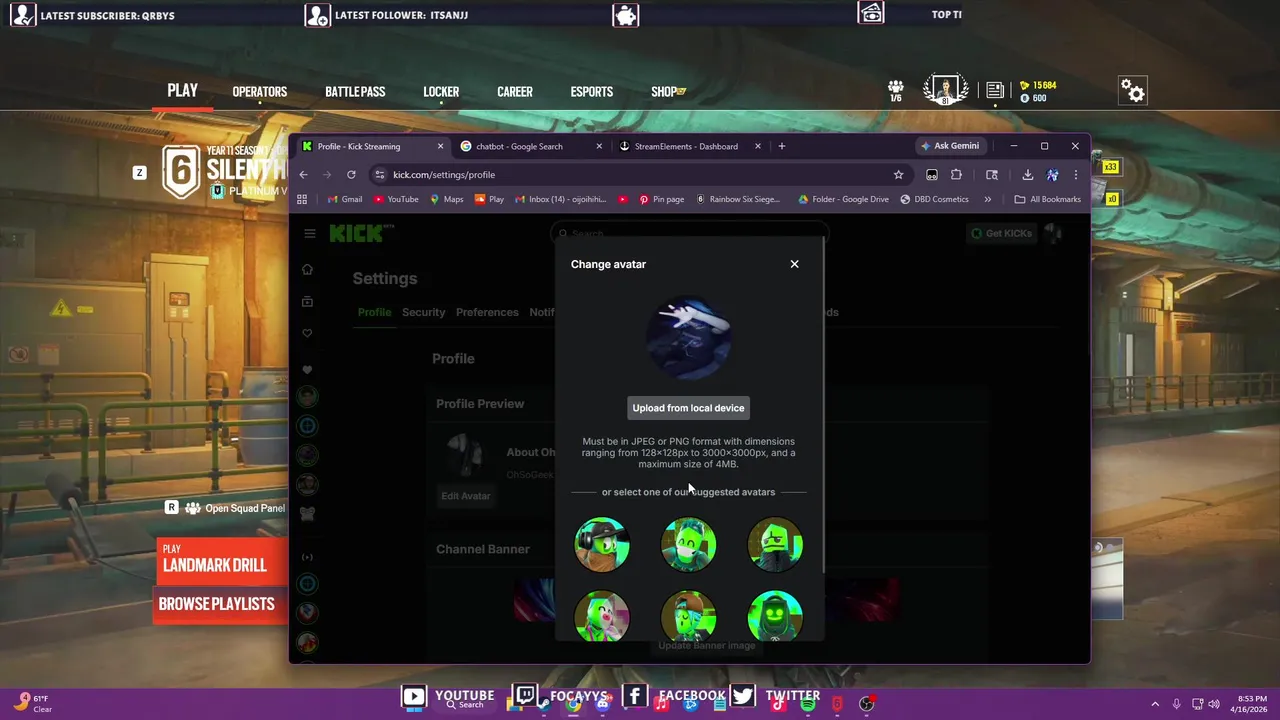Open Chrome apps grid icon
The width and height of the screenshot is (1280, 720).
pos(302,199)
